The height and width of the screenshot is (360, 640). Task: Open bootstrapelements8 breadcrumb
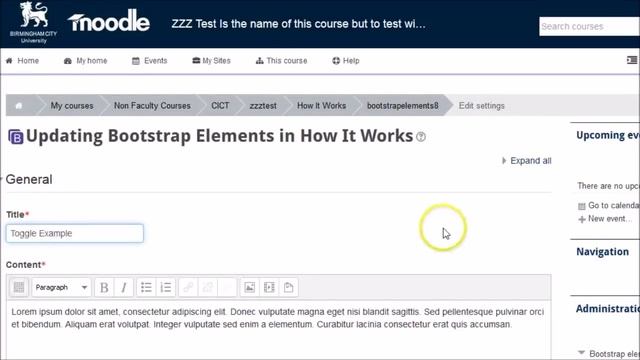click(x=402, y=106)
